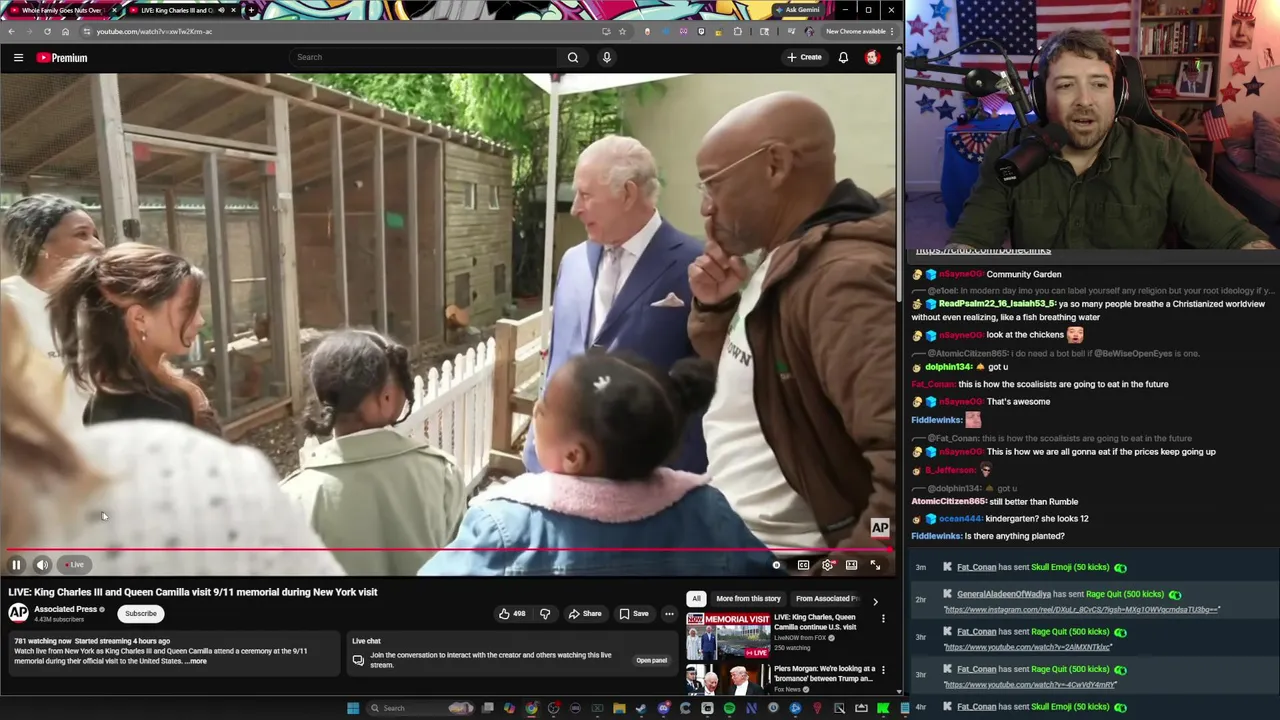Go back in the browser
This screenshot has width=1280, height=720.
click(x=11, y=31)
